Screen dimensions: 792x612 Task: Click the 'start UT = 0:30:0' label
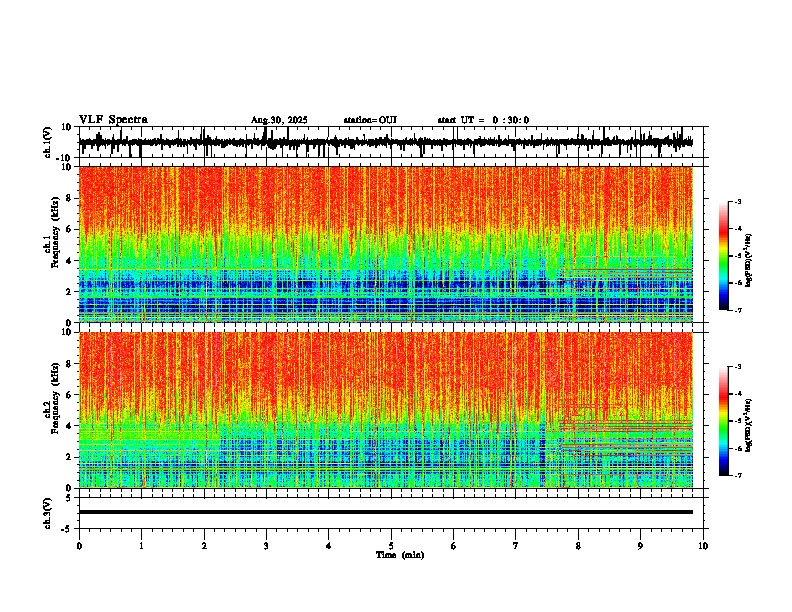click(x=483, y=120)
